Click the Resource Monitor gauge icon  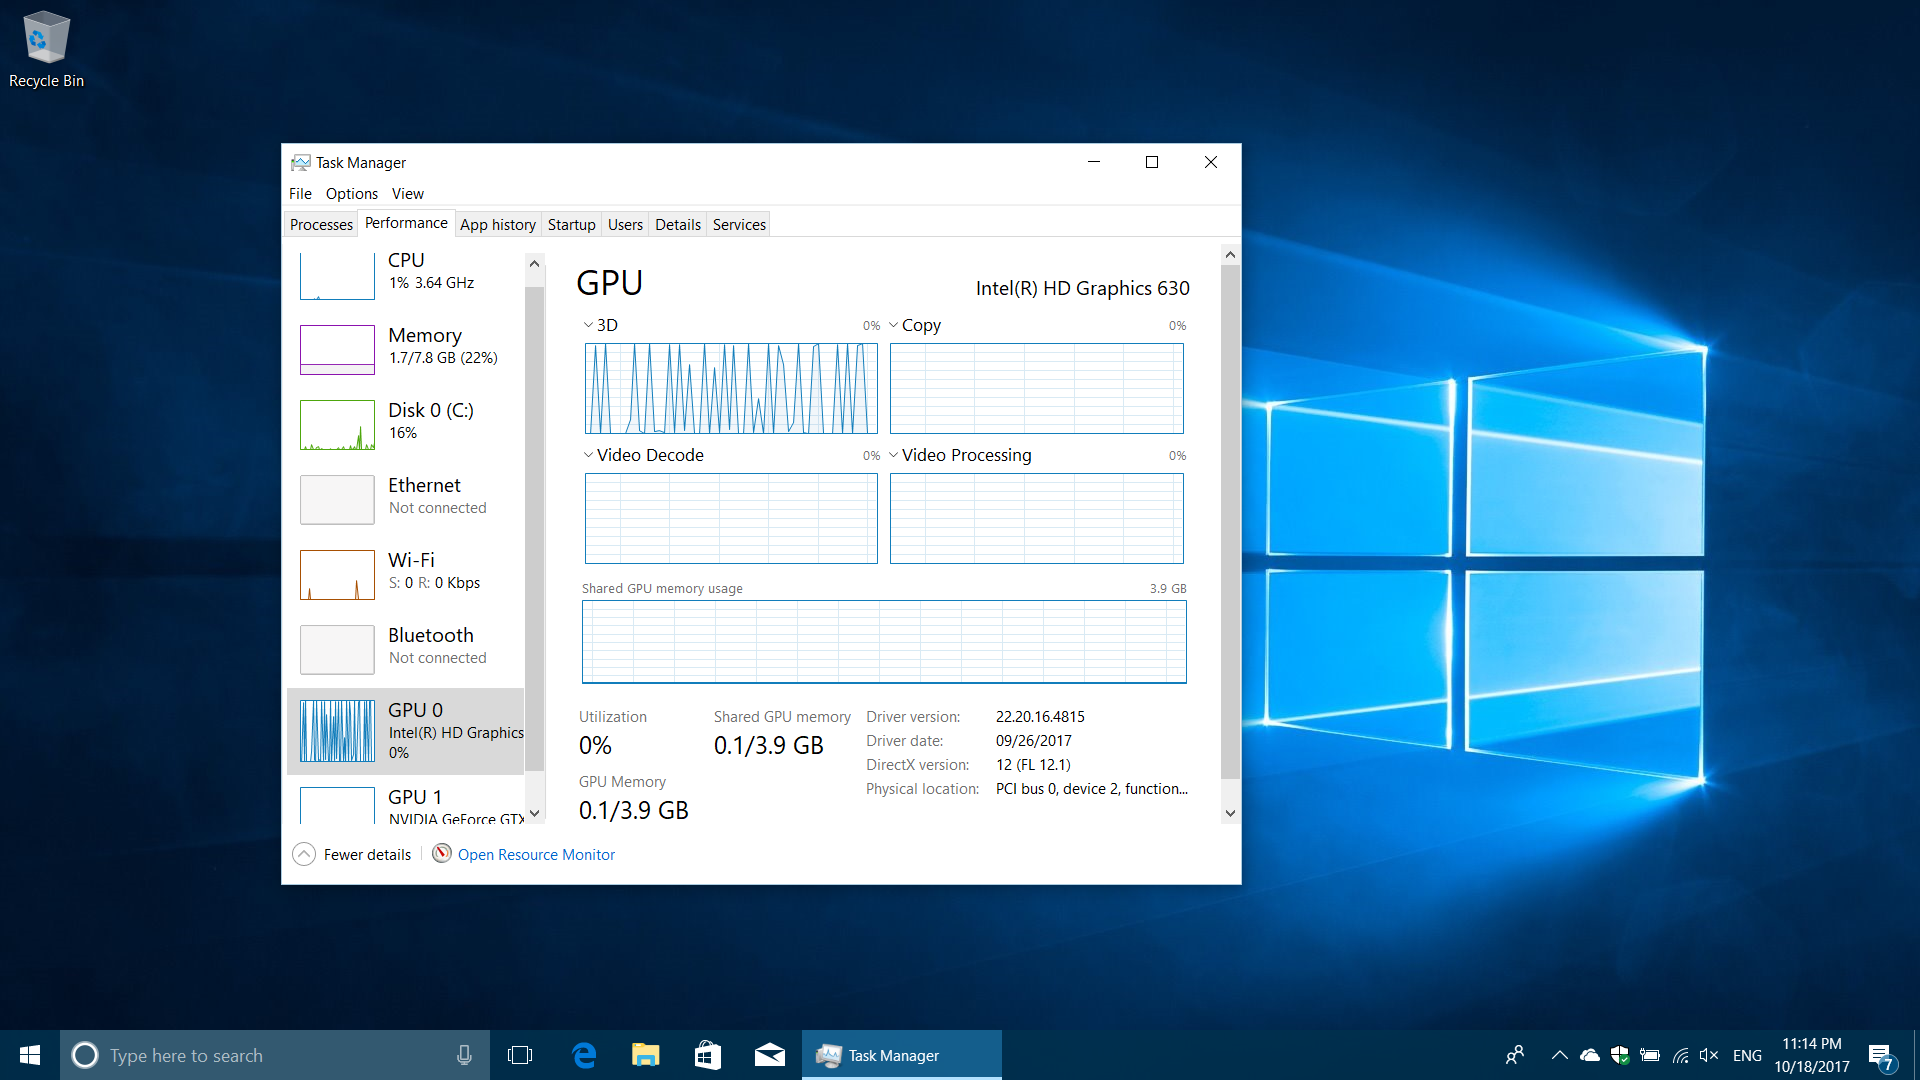coord(442,854)
